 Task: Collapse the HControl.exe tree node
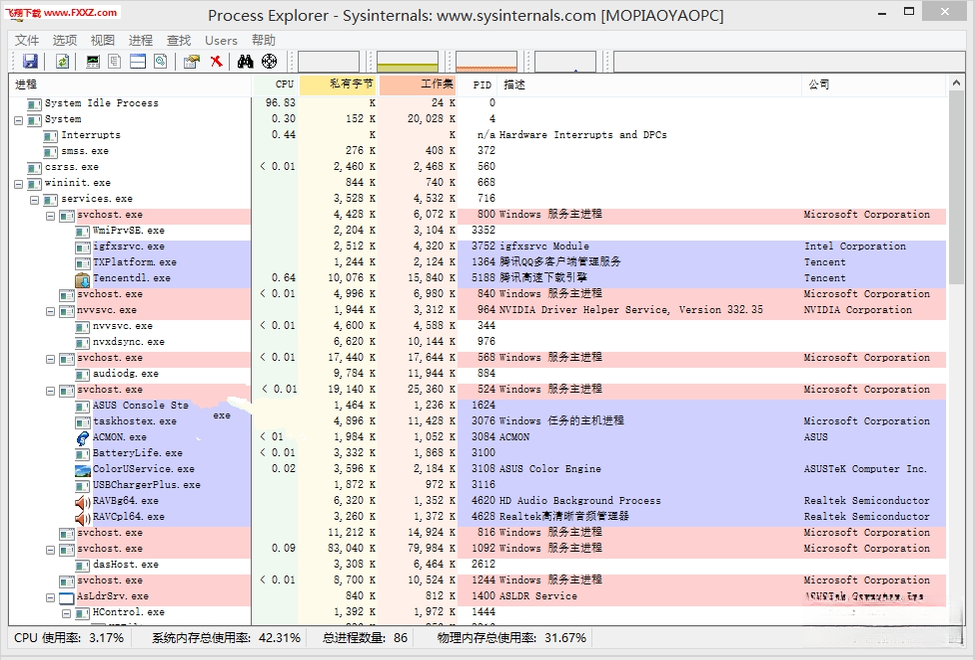point(67,613)
